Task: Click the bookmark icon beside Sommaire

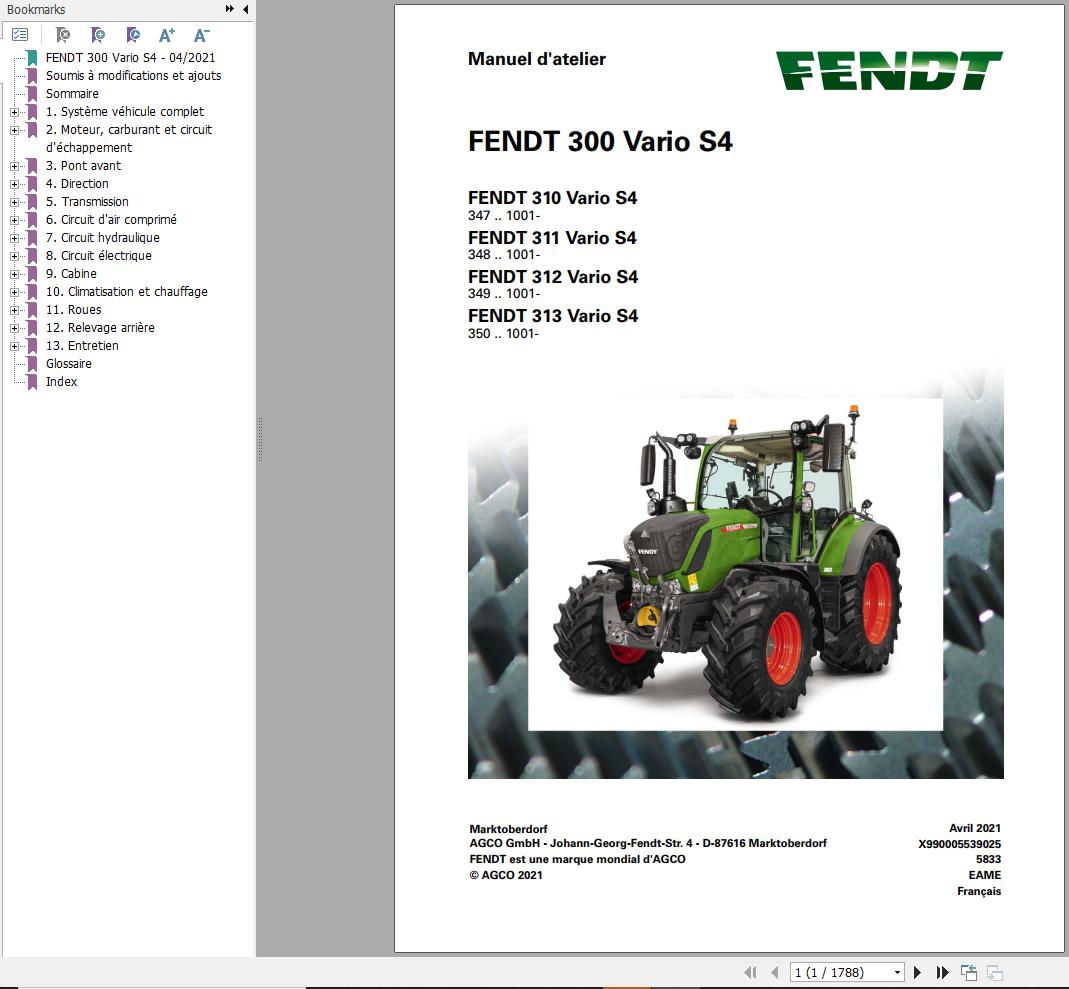Action: point(31,94)
